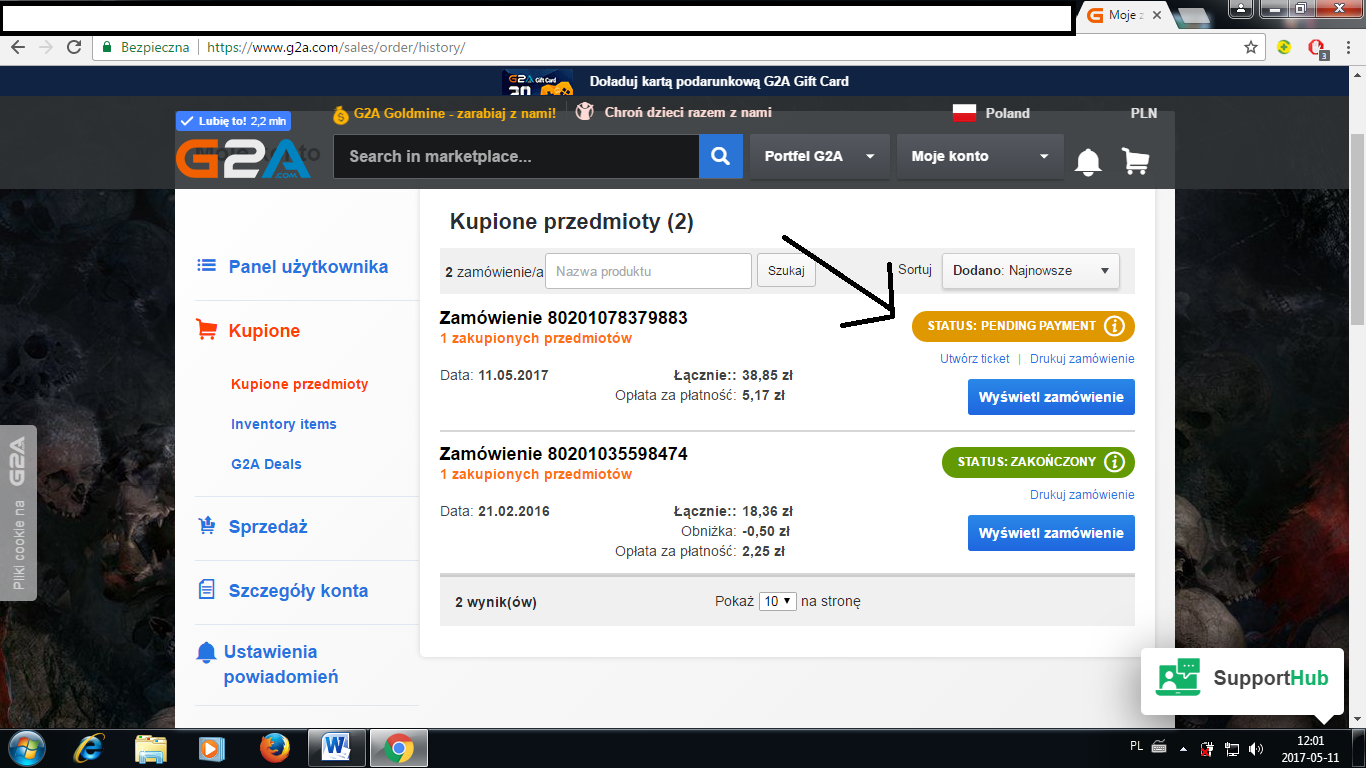Click Chroń dzieci razem z nami link
Screen dimensions: 1366x768
coord(688,113)
